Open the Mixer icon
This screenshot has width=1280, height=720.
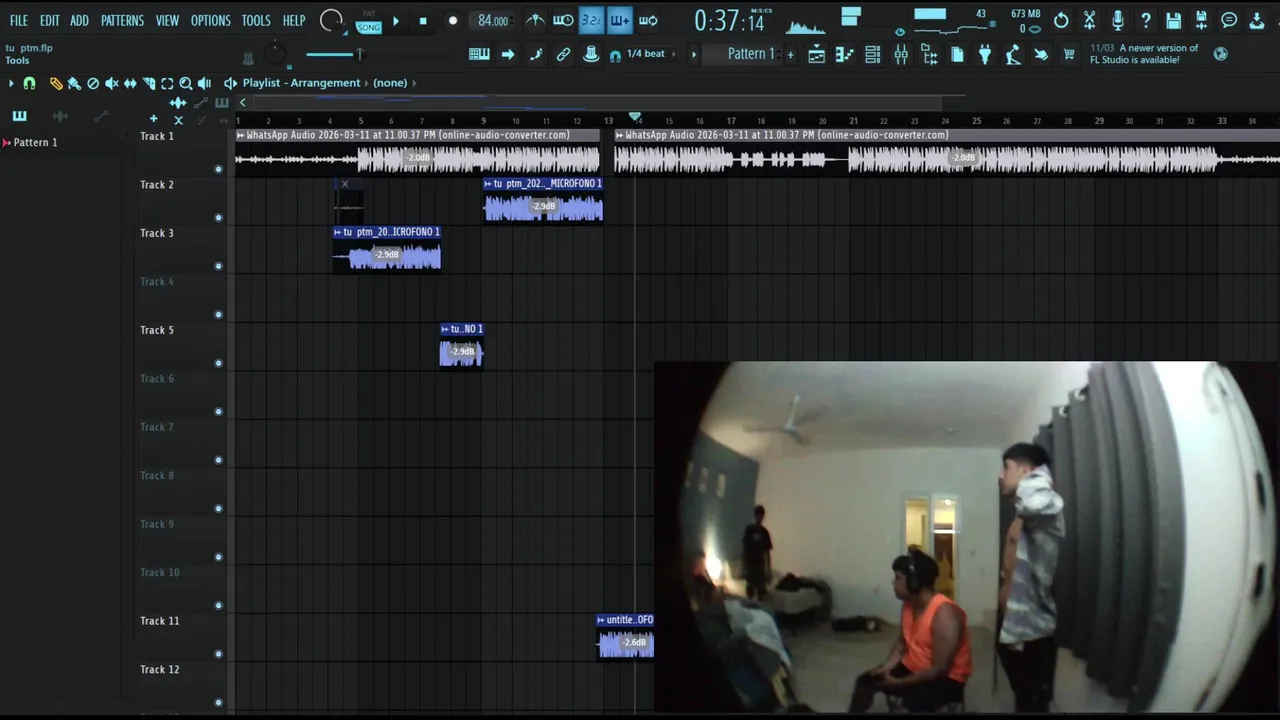901,55
